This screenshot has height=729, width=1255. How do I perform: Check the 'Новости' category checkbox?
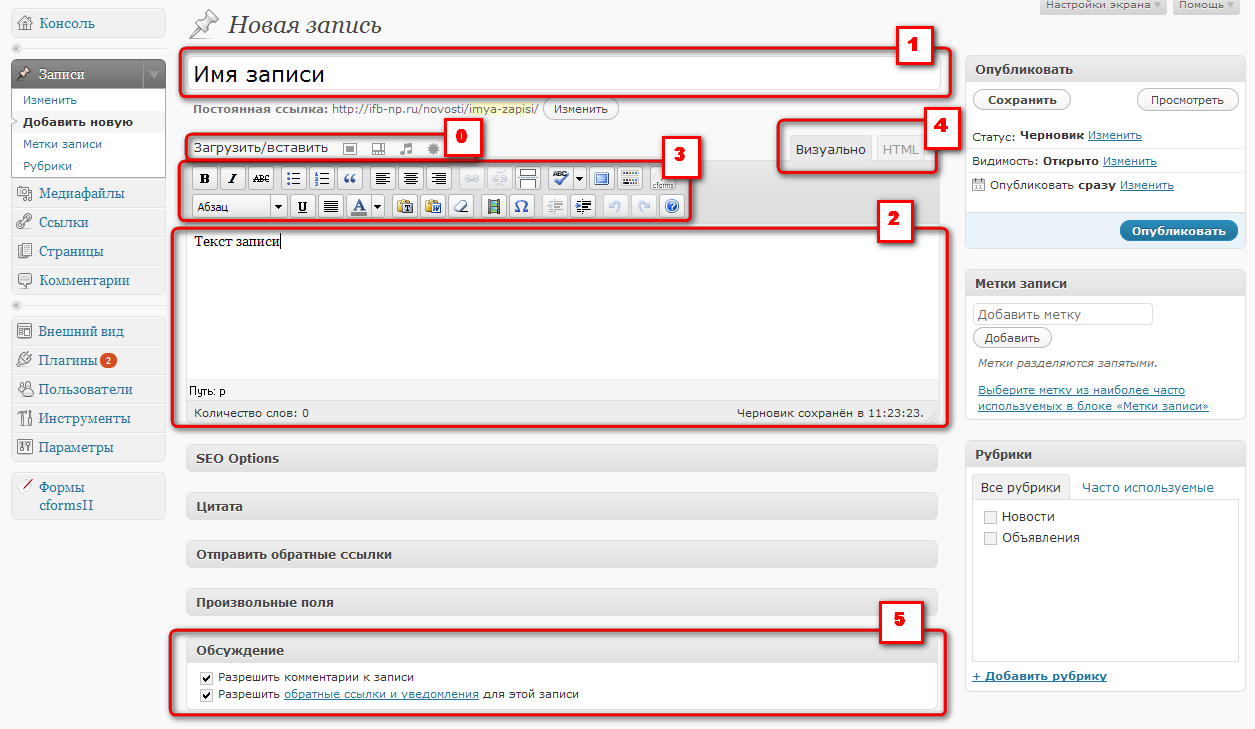[990, 517]
